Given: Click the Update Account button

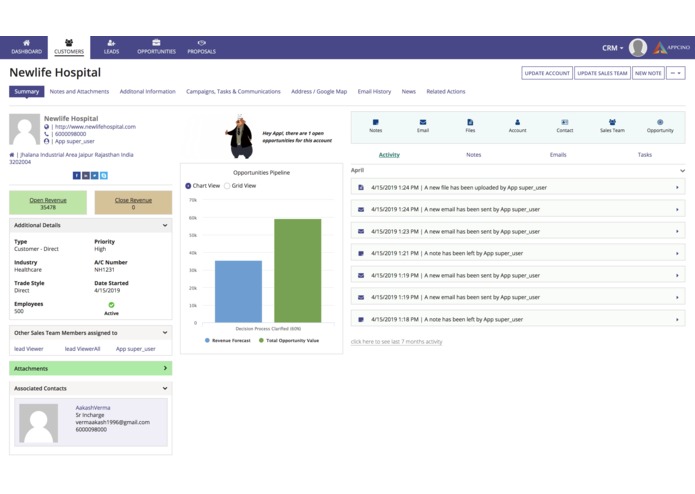Looking at the screenshot, I should coord(547,73).
